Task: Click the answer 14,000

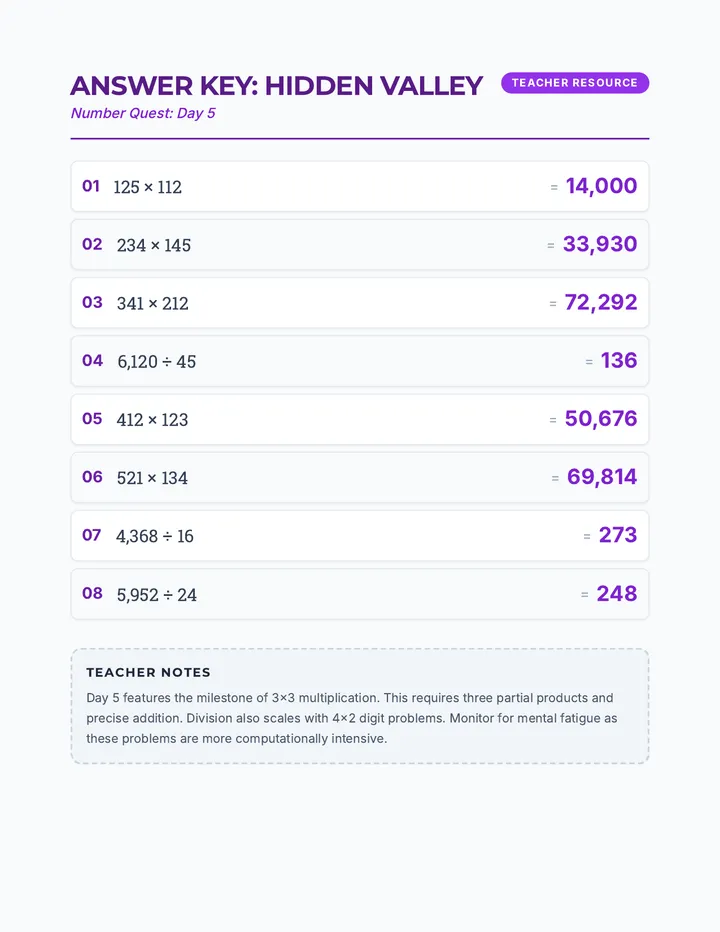Action: click(601, 186)
